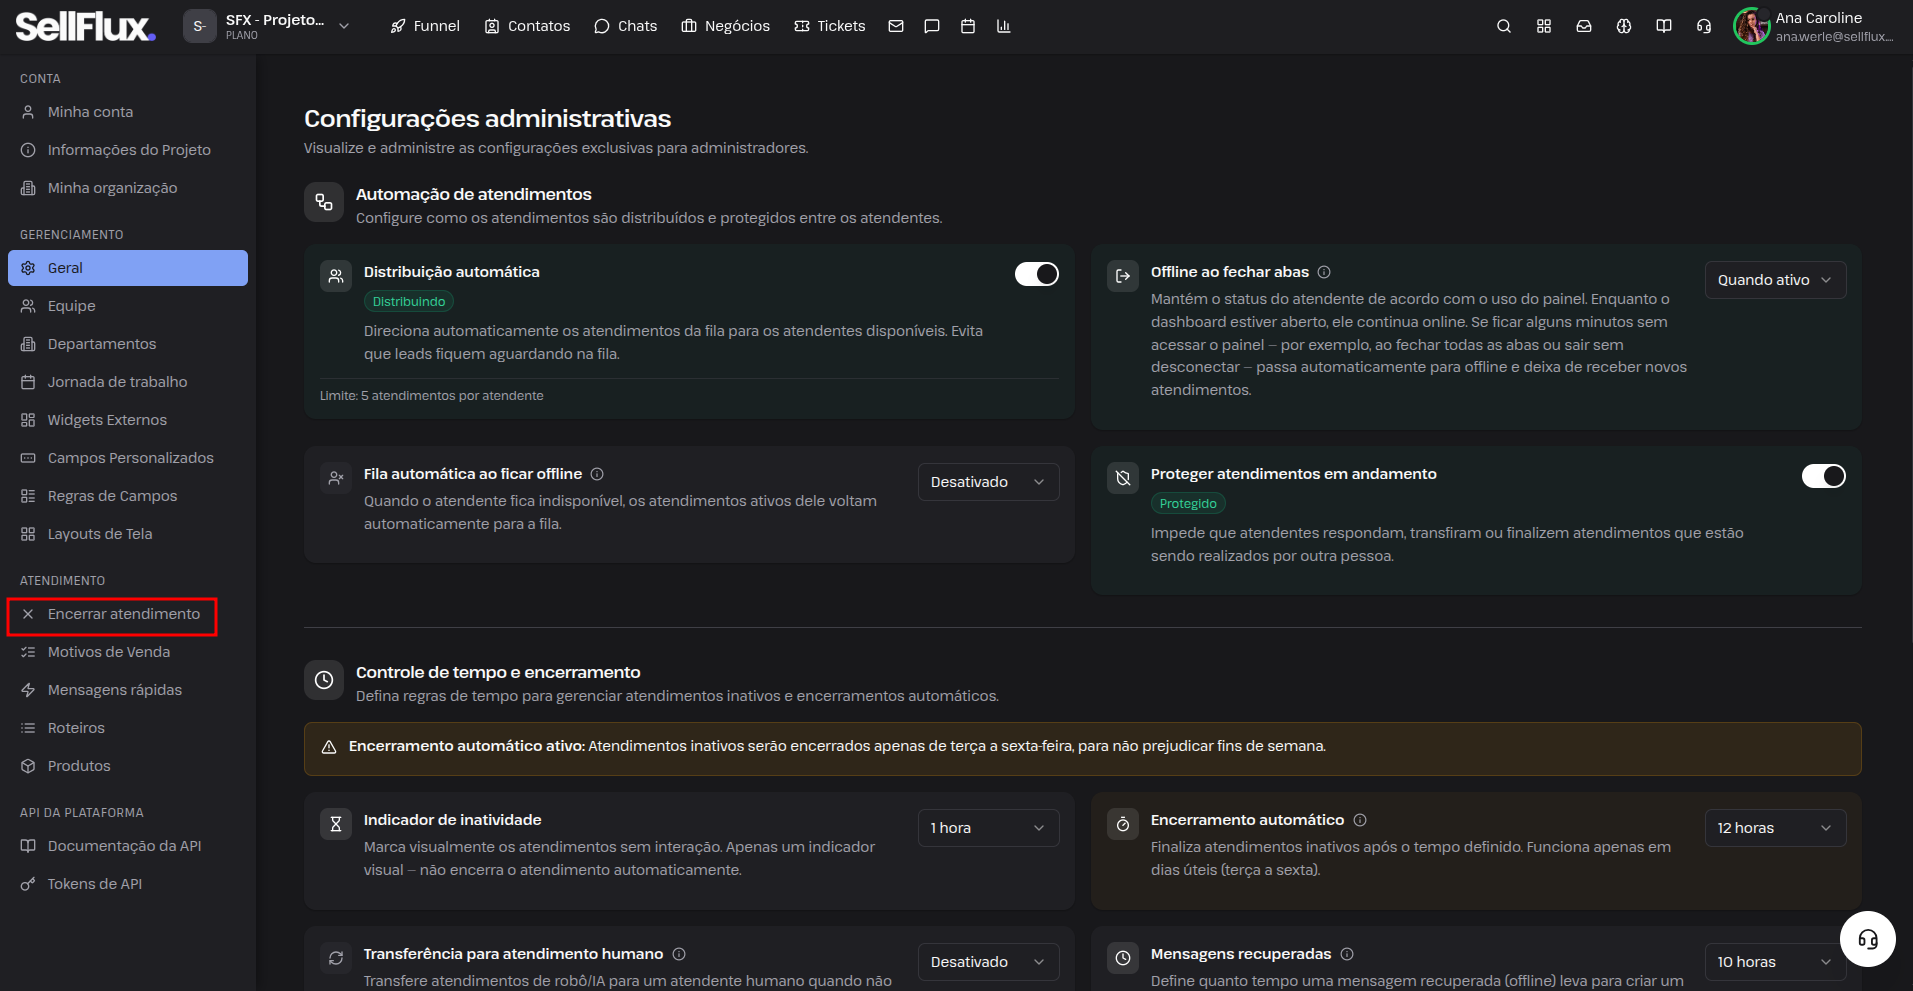Image resolution: width=1913 pixels, height=991 pixels.
Task: Open the bar chart reports icon
Action: point(1004,26)
